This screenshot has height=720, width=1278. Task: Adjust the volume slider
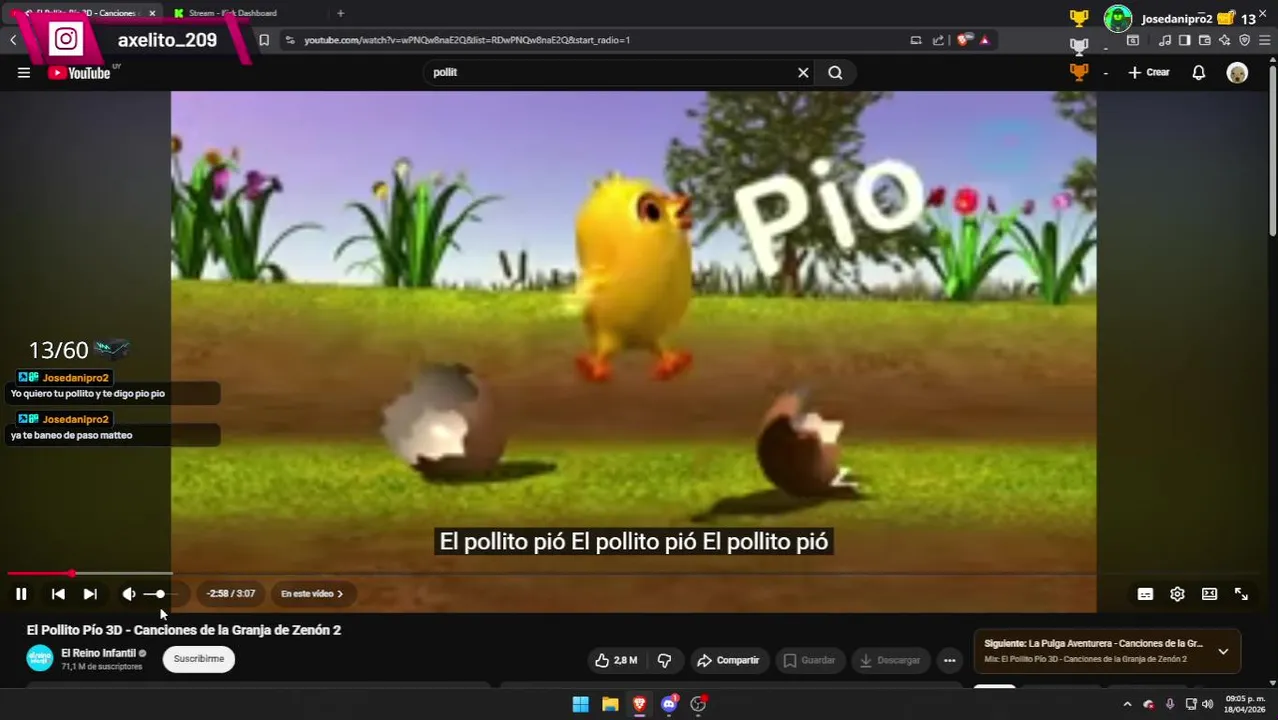click(x=160, y=594)
